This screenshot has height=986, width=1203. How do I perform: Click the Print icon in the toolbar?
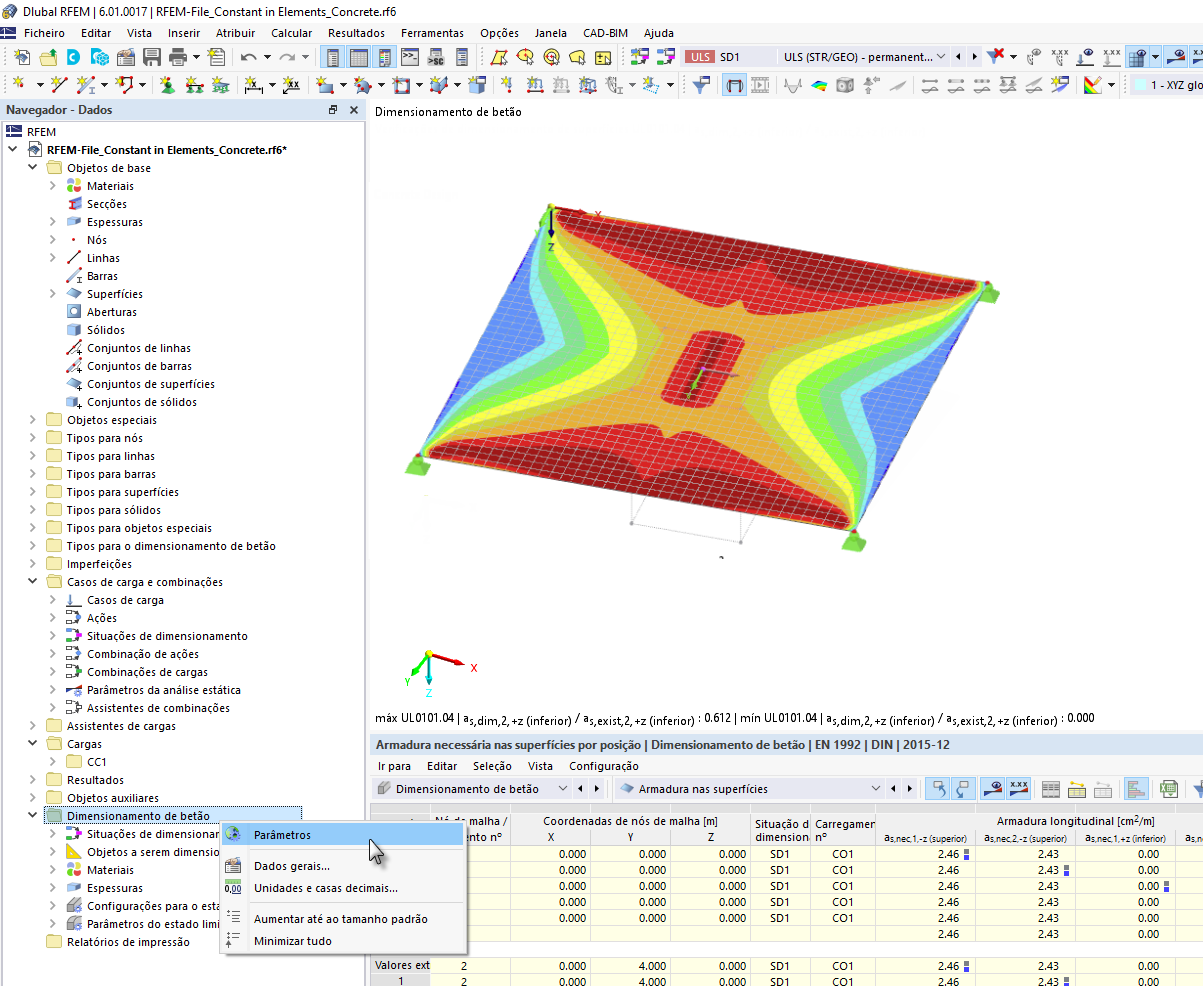click(178, 57)
